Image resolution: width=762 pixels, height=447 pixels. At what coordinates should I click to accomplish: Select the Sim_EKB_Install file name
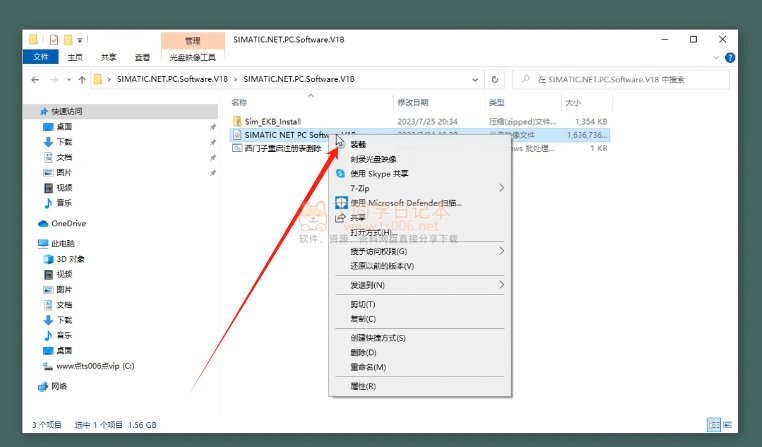coord(273,121)
